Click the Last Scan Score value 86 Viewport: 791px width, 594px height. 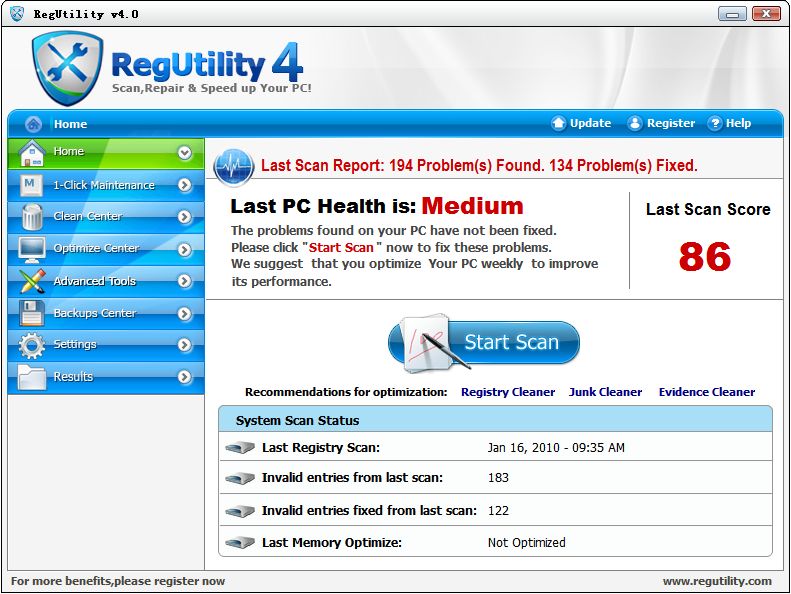coord(704,256)
